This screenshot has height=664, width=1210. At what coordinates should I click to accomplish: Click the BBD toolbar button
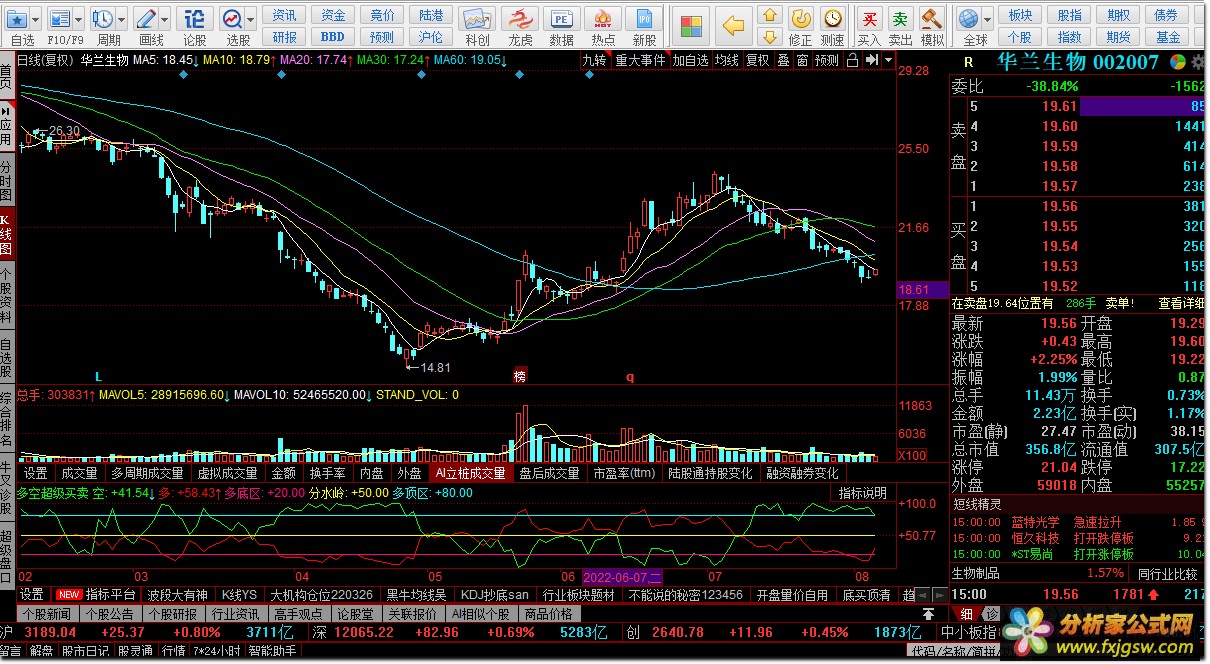point(333,37)
